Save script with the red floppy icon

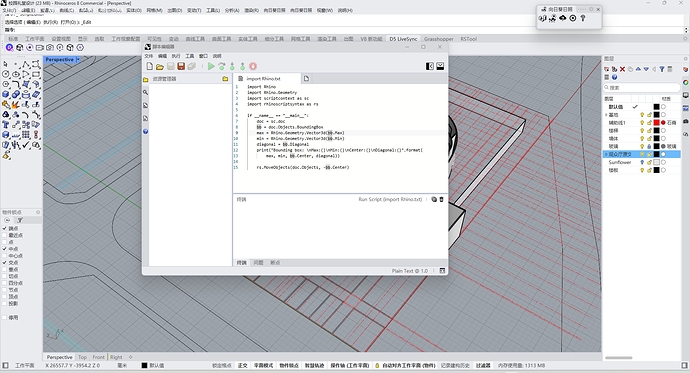[181, 66]
